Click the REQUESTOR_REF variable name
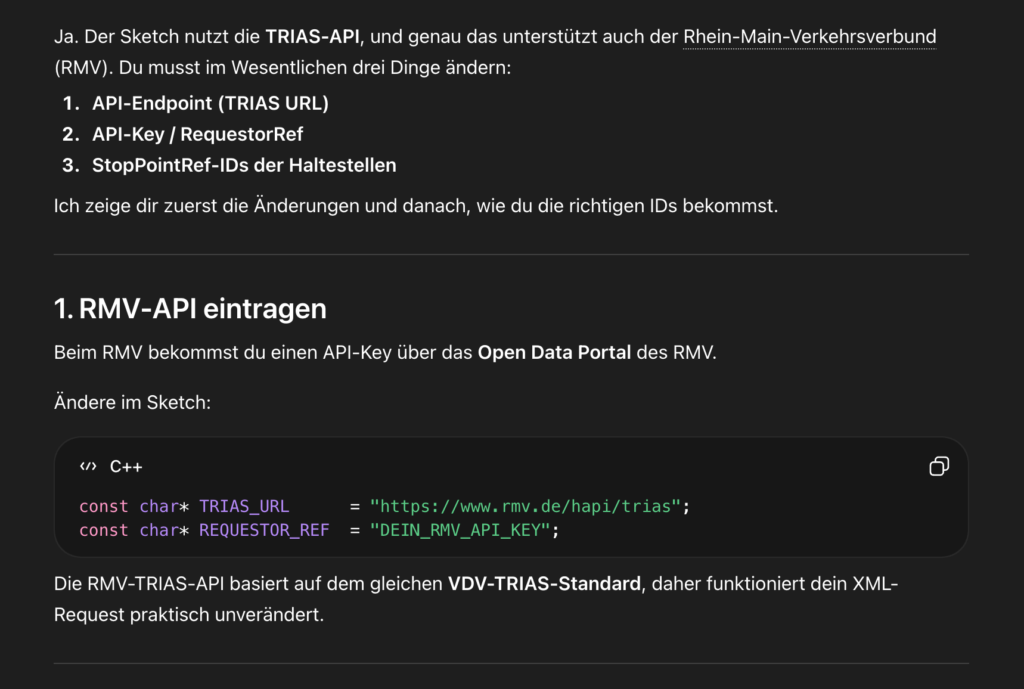This screenshot has width=1024, height=689. (x=263, y=530)
